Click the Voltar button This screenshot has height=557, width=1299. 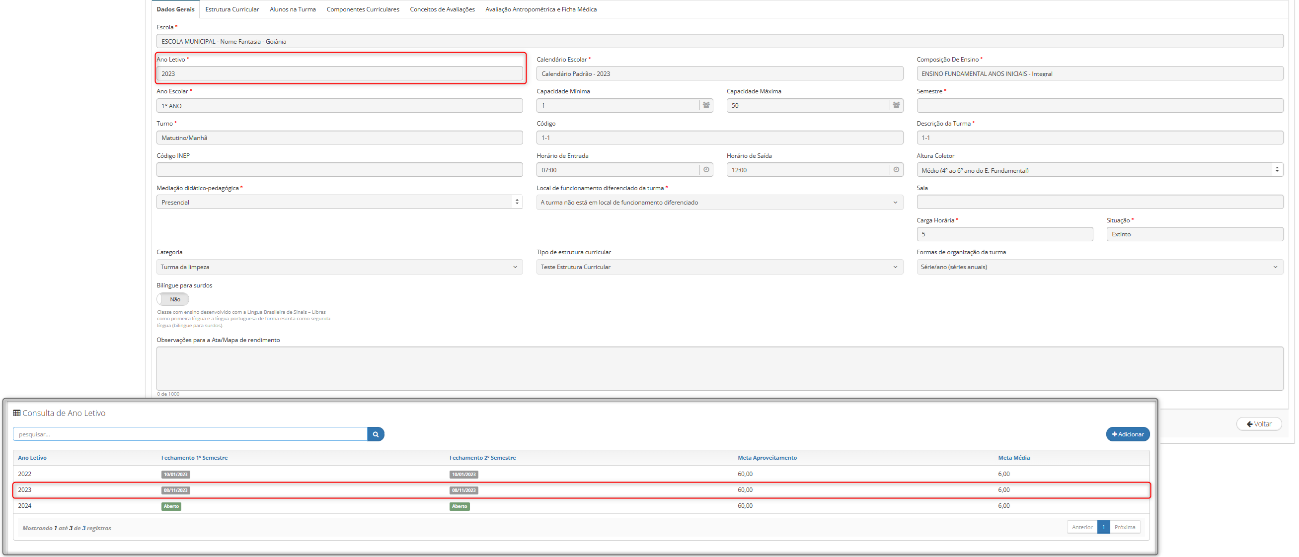1259,424
